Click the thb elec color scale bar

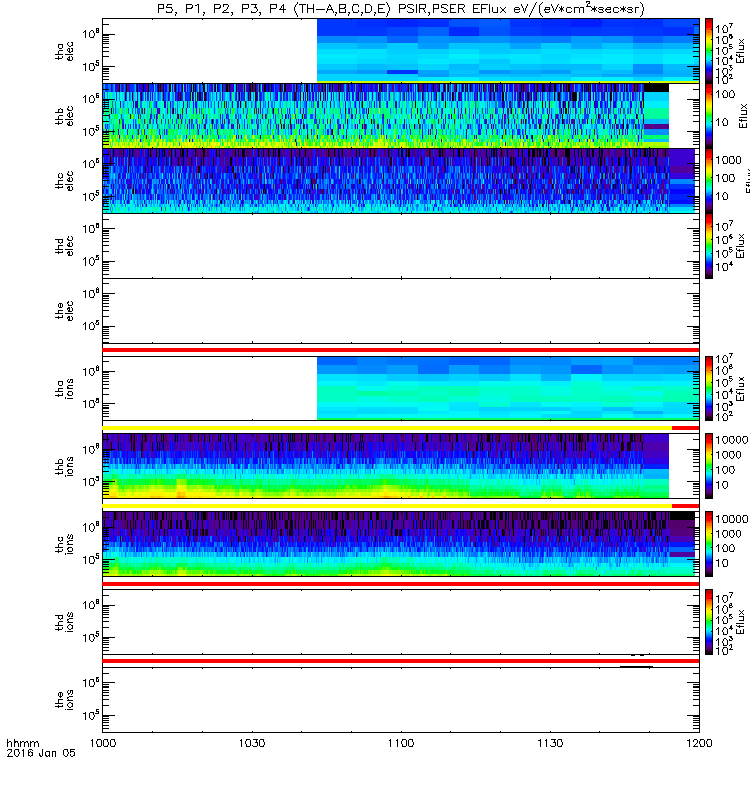pos(709,116)
